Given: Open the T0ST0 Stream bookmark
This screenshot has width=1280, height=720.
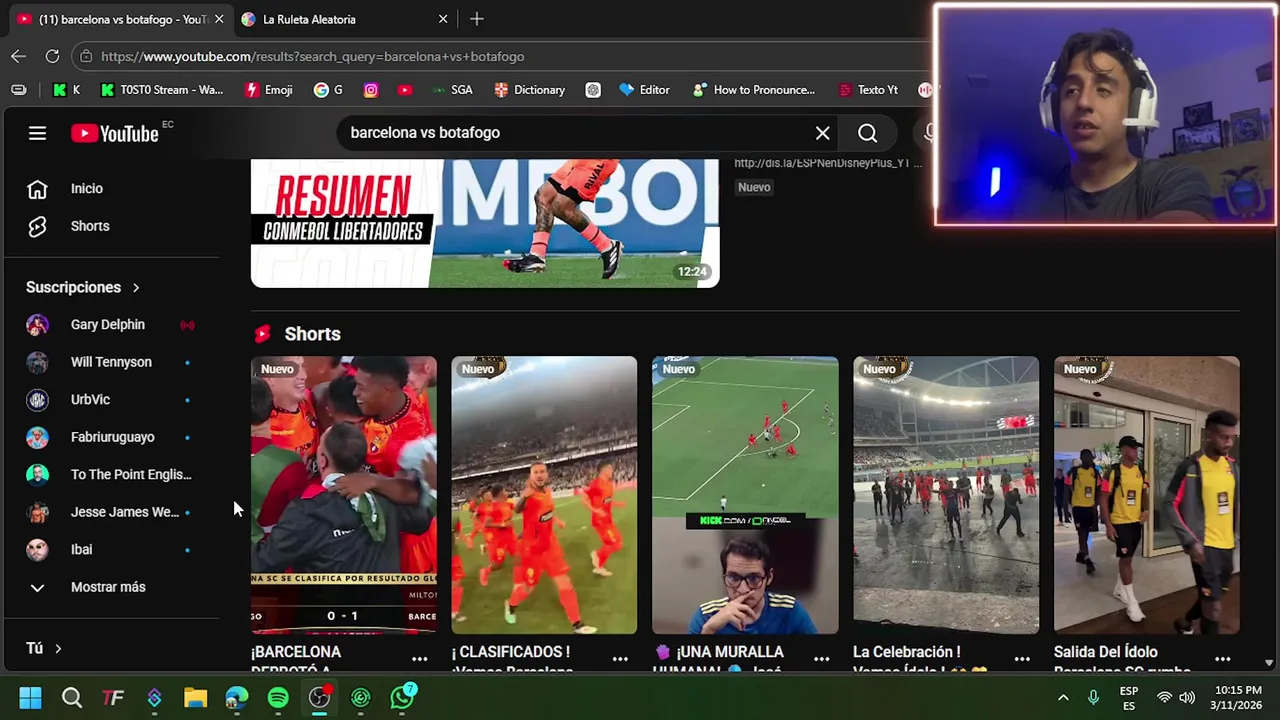Looking at the screenshot, I should tap(162, 90).
